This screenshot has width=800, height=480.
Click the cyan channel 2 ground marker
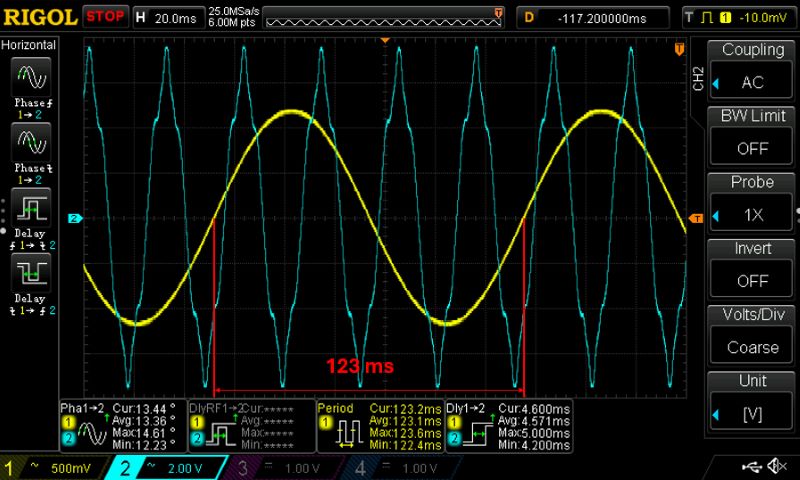[73, 218]
